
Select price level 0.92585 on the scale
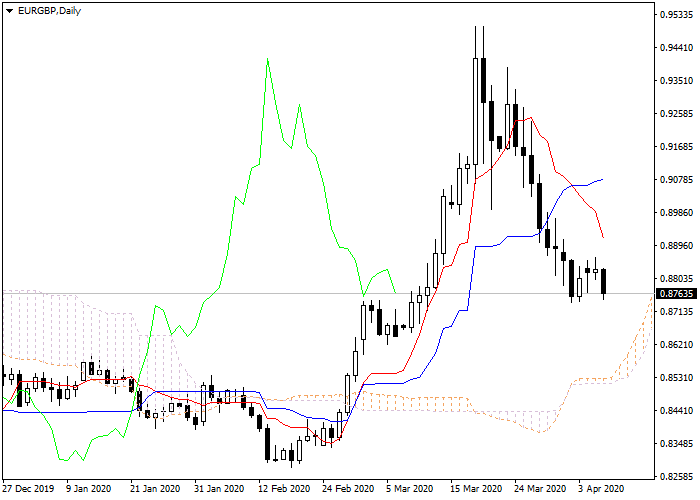coord(676,114)
